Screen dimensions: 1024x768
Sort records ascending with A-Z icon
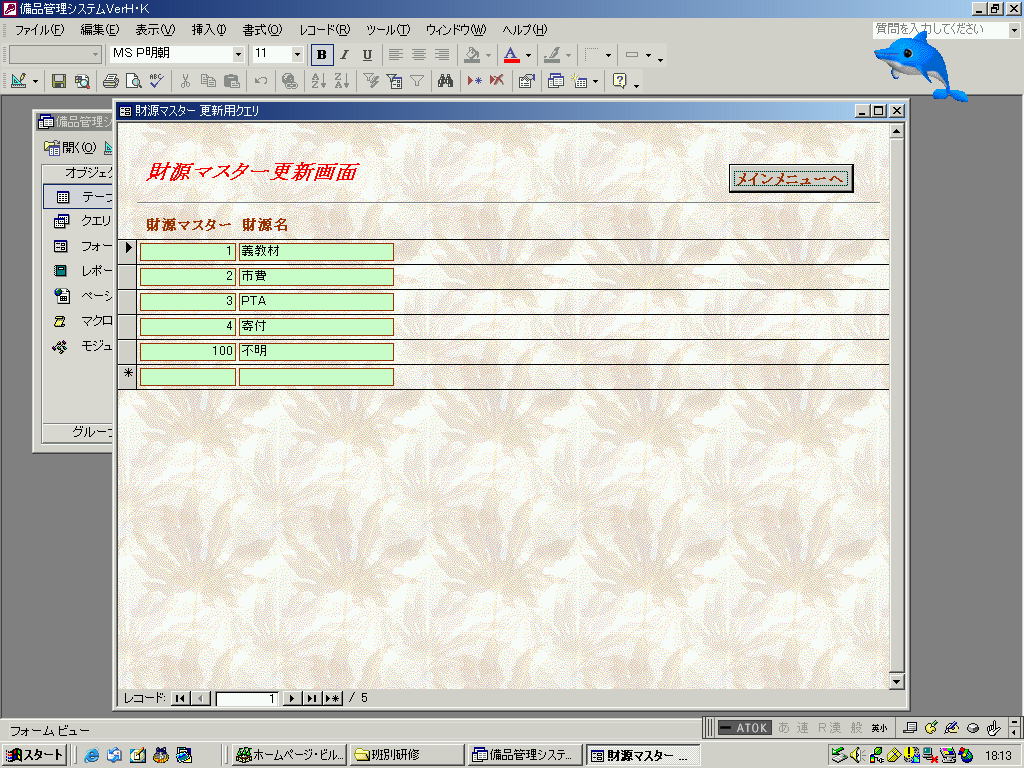[x=319, y=81]
